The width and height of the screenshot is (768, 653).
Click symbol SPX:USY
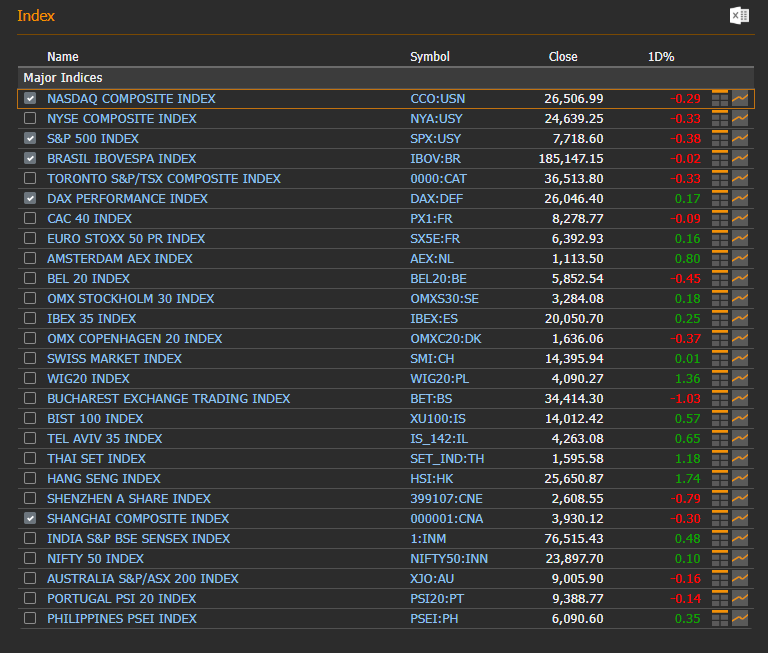coord(435,139)
